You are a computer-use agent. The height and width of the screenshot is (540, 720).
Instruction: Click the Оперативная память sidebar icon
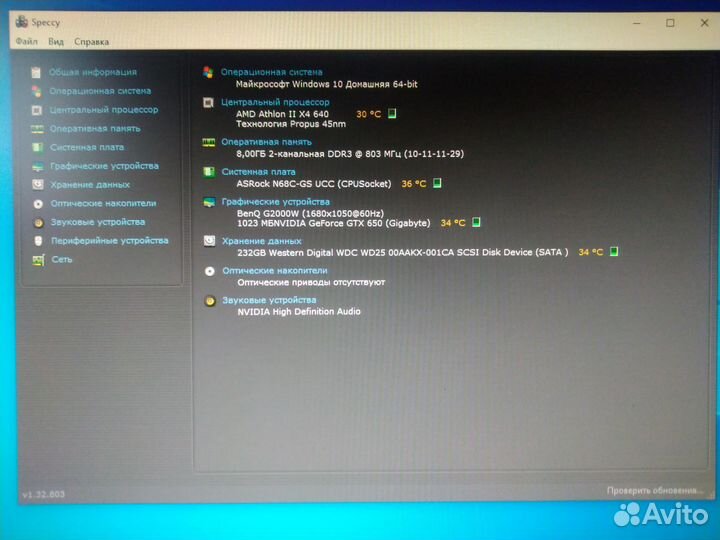click(37, 129)
